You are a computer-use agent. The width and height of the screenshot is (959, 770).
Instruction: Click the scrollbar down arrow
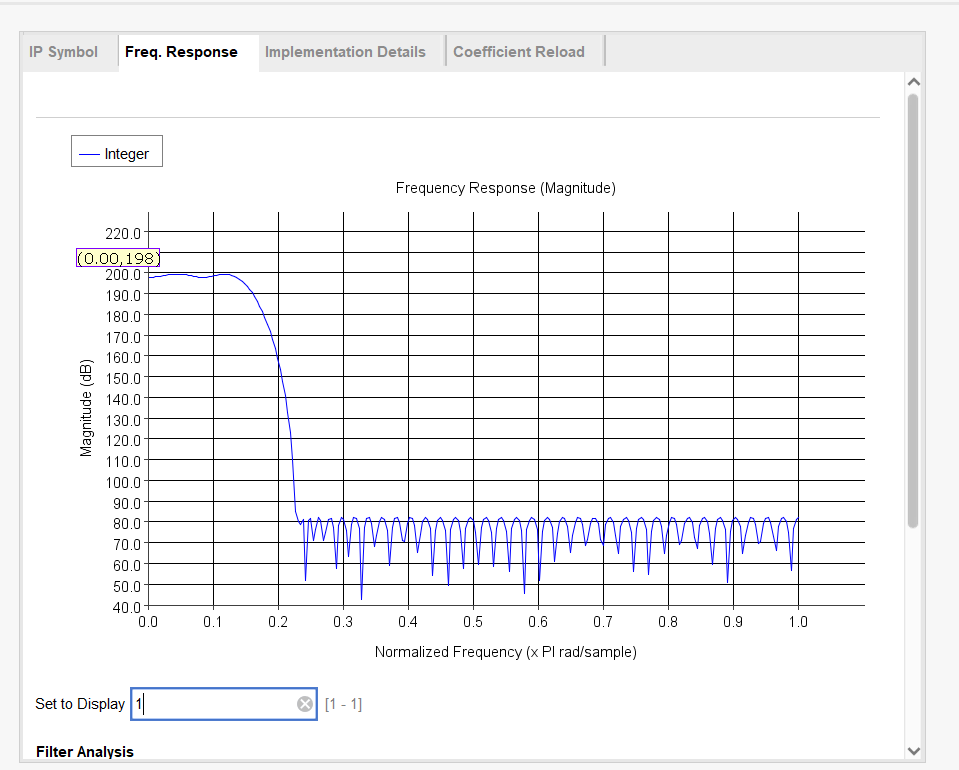[x=912, y=750]
